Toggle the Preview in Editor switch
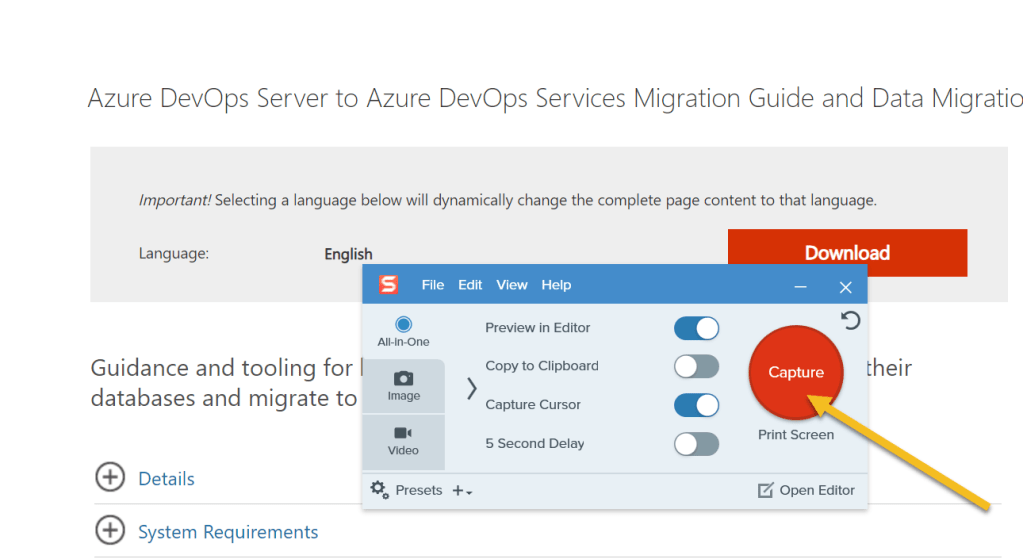 [x=696, y=328]
